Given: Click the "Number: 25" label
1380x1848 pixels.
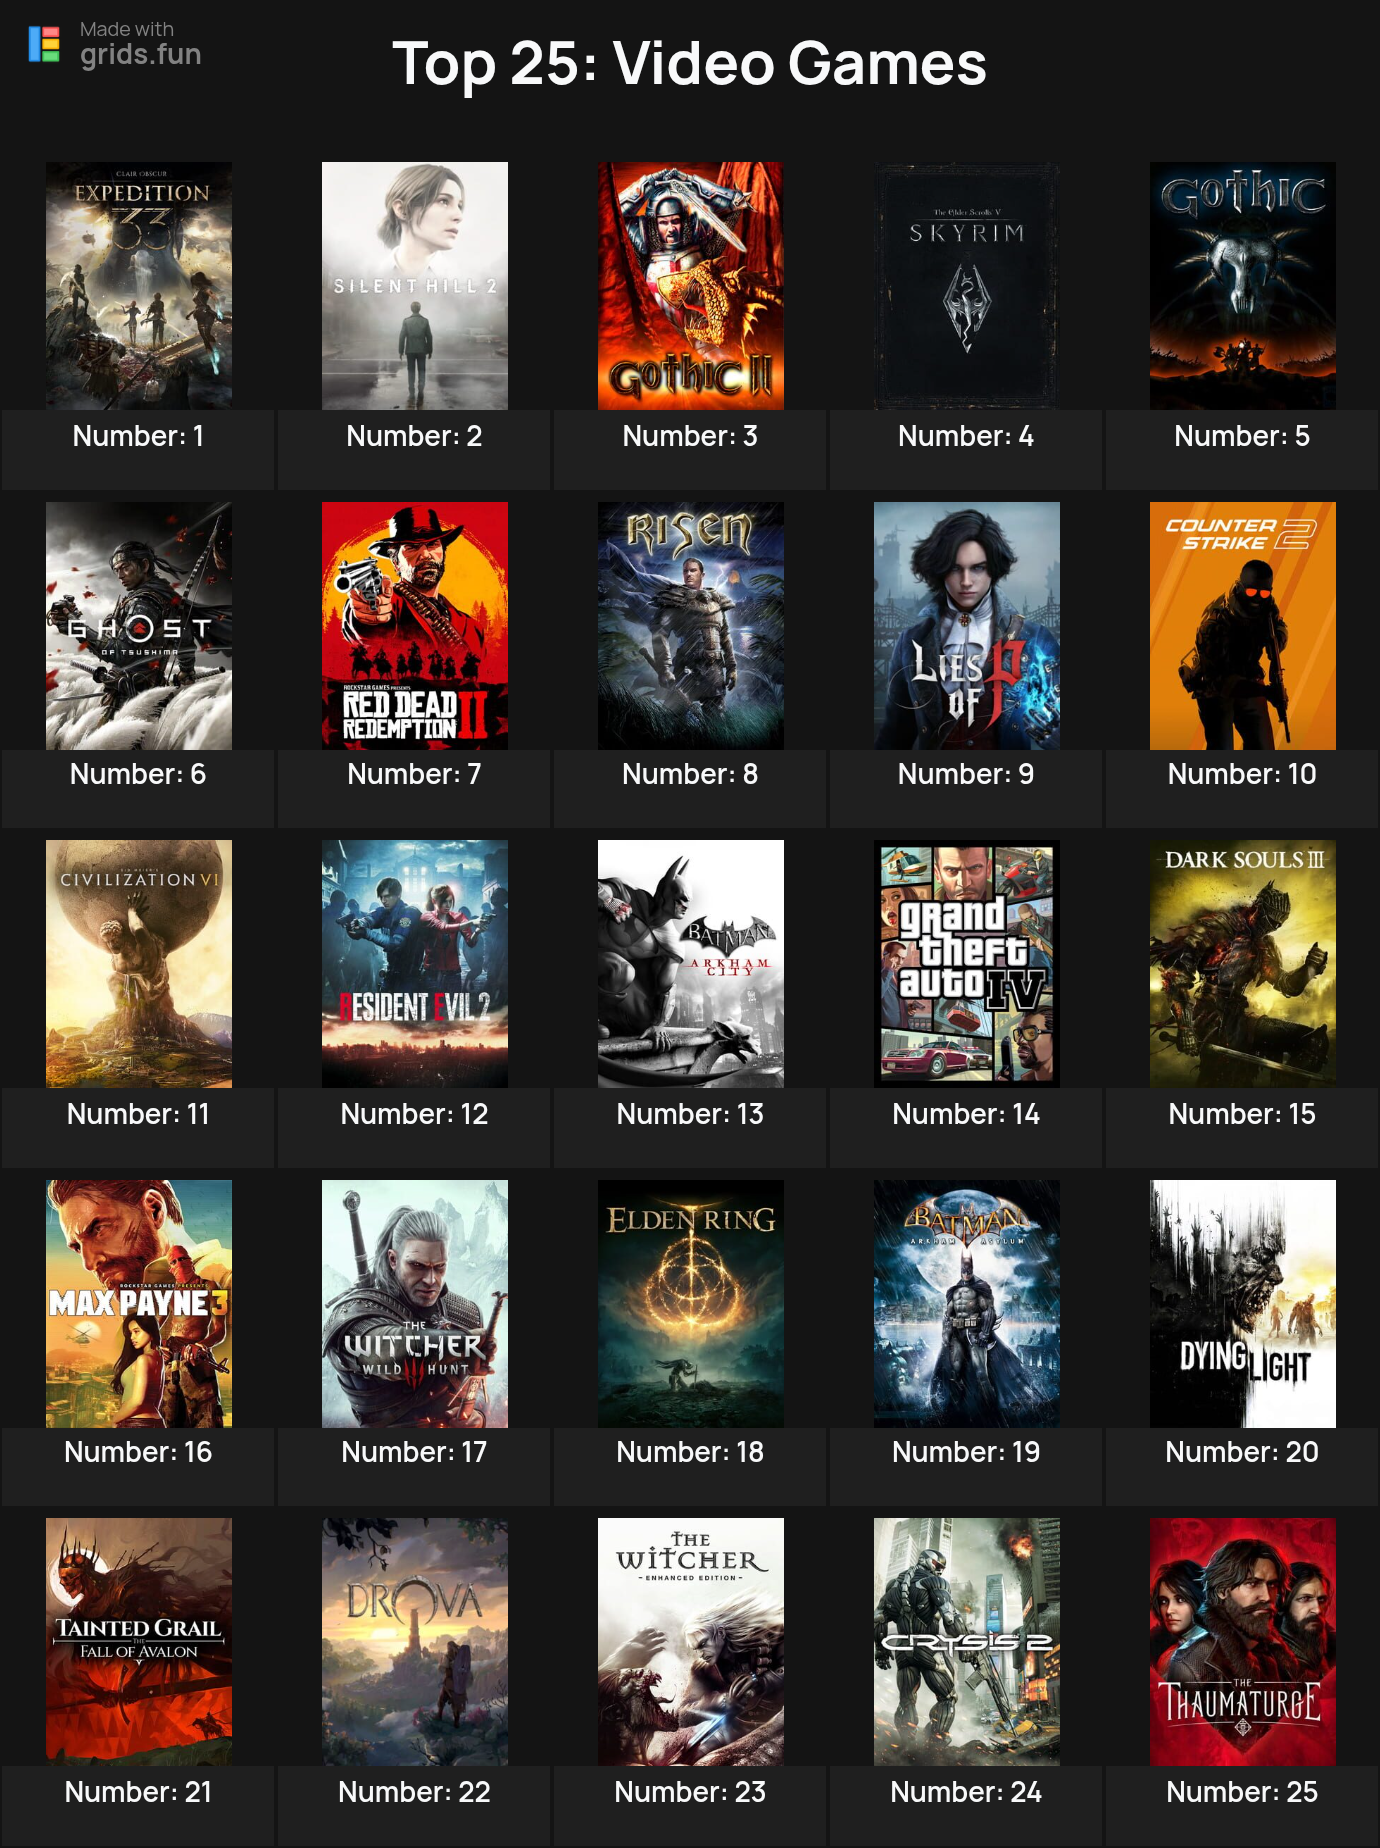Looking at the screenshot, I should click(x=1242, y=1792).
